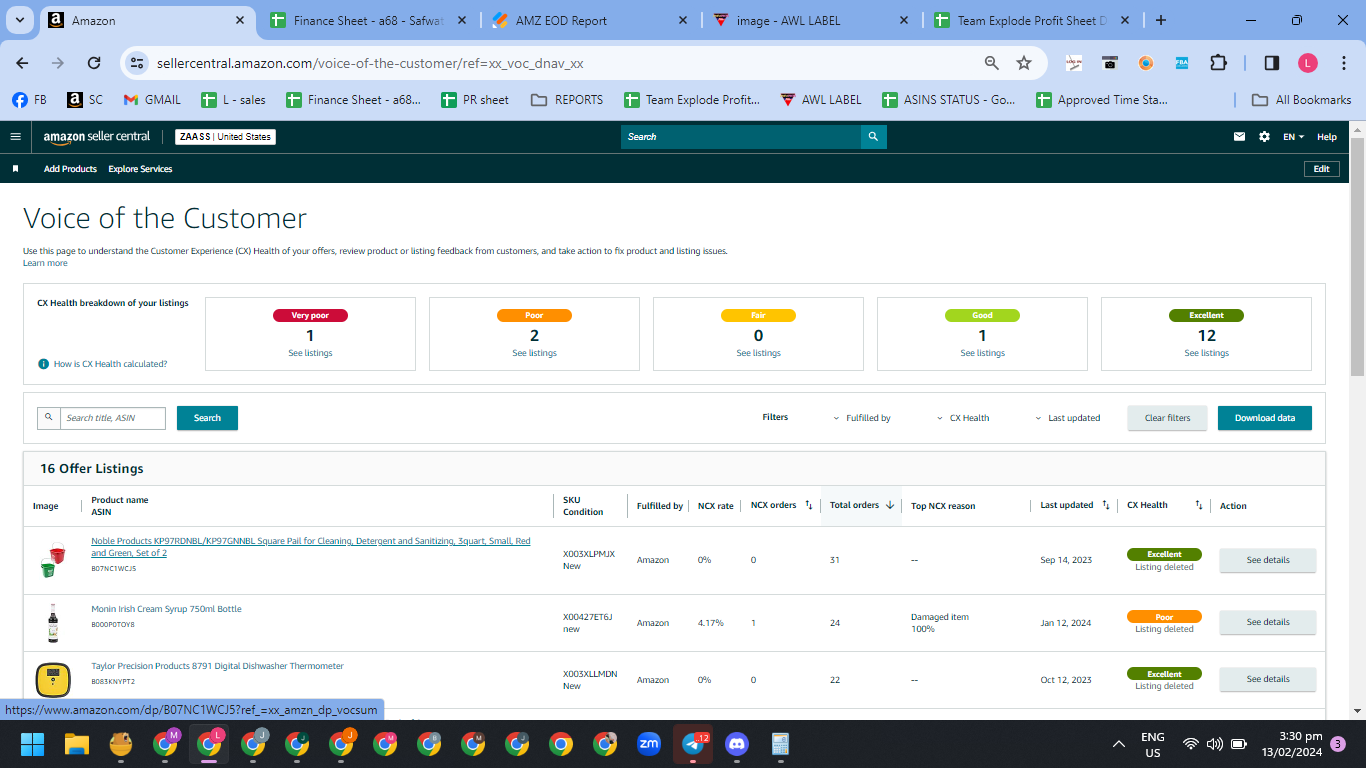Click the Monin Irish Cream Syrup thumbnail
Image resolution: width=1366 pixels, height=768 pixels.
pyautogui.click(x=53, y=622)
